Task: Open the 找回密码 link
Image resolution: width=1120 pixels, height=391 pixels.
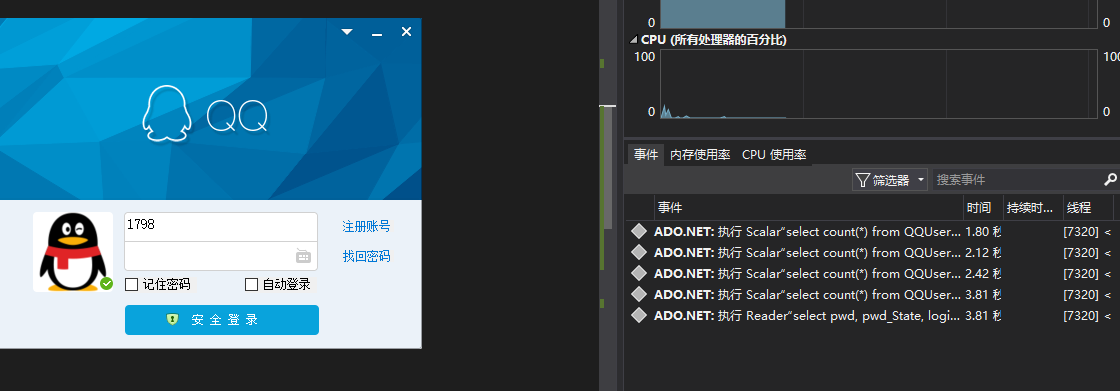Action: tap(366, 256)
